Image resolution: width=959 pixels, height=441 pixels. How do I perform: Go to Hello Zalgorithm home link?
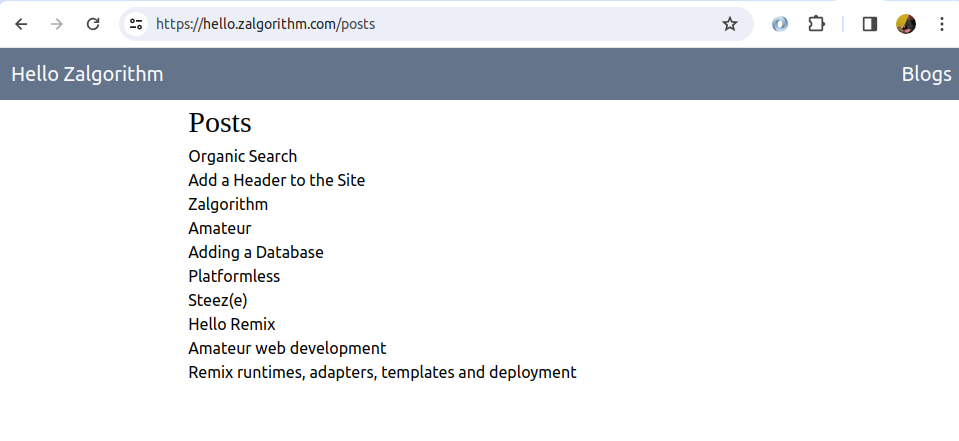87,74
